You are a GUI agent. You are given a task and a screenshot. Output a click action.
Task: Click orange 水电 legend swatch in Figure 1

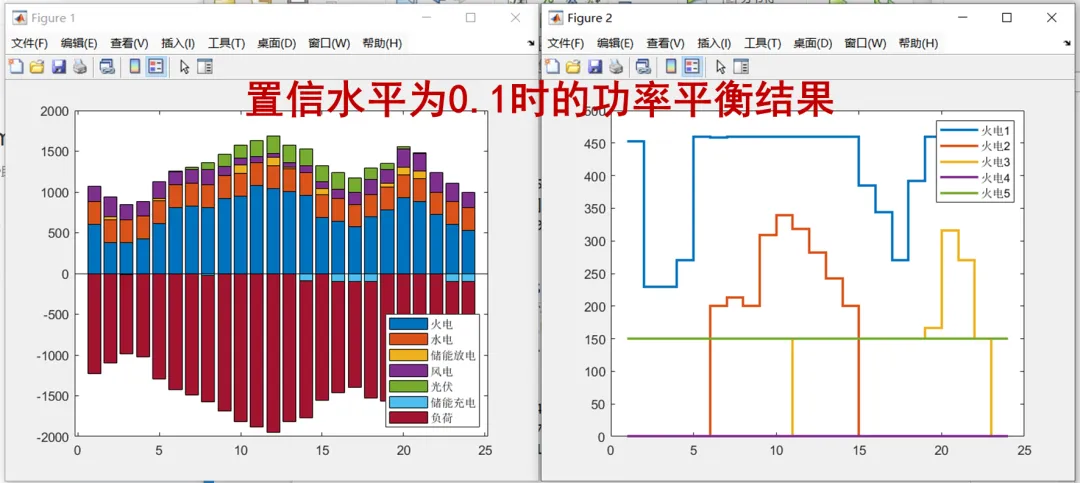point(408,339)
